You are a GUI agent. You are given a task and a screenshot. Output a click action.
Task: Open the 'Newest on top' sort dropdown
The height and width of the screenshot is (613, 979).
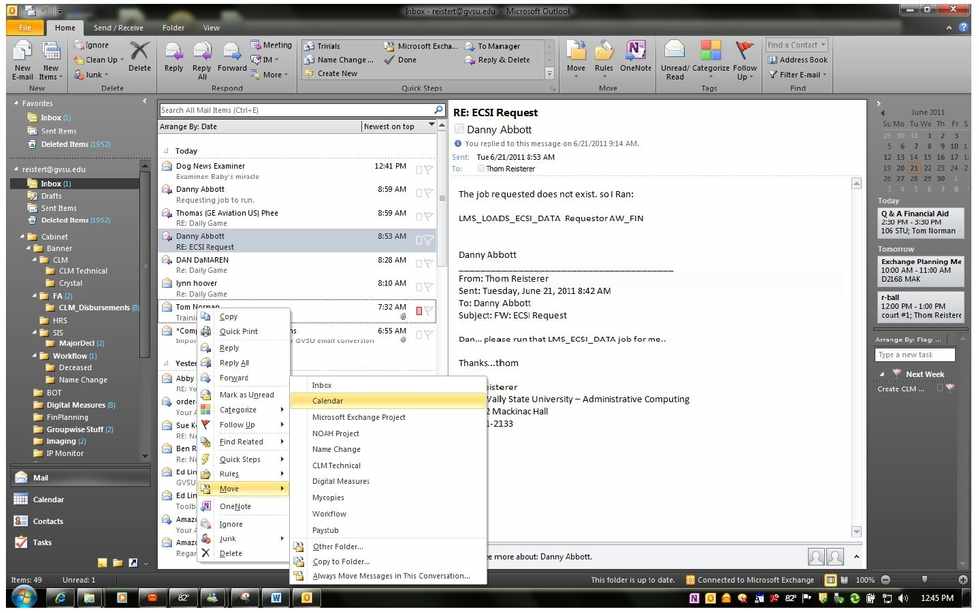(399, 127)
